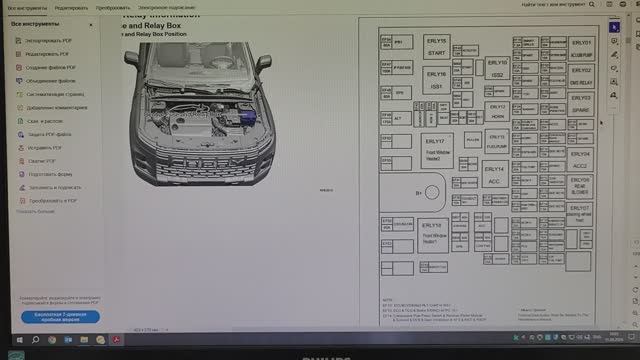Viewport: 640px width, 360px height.
Task: Click the engine bay car image in document
Action: 200,113
